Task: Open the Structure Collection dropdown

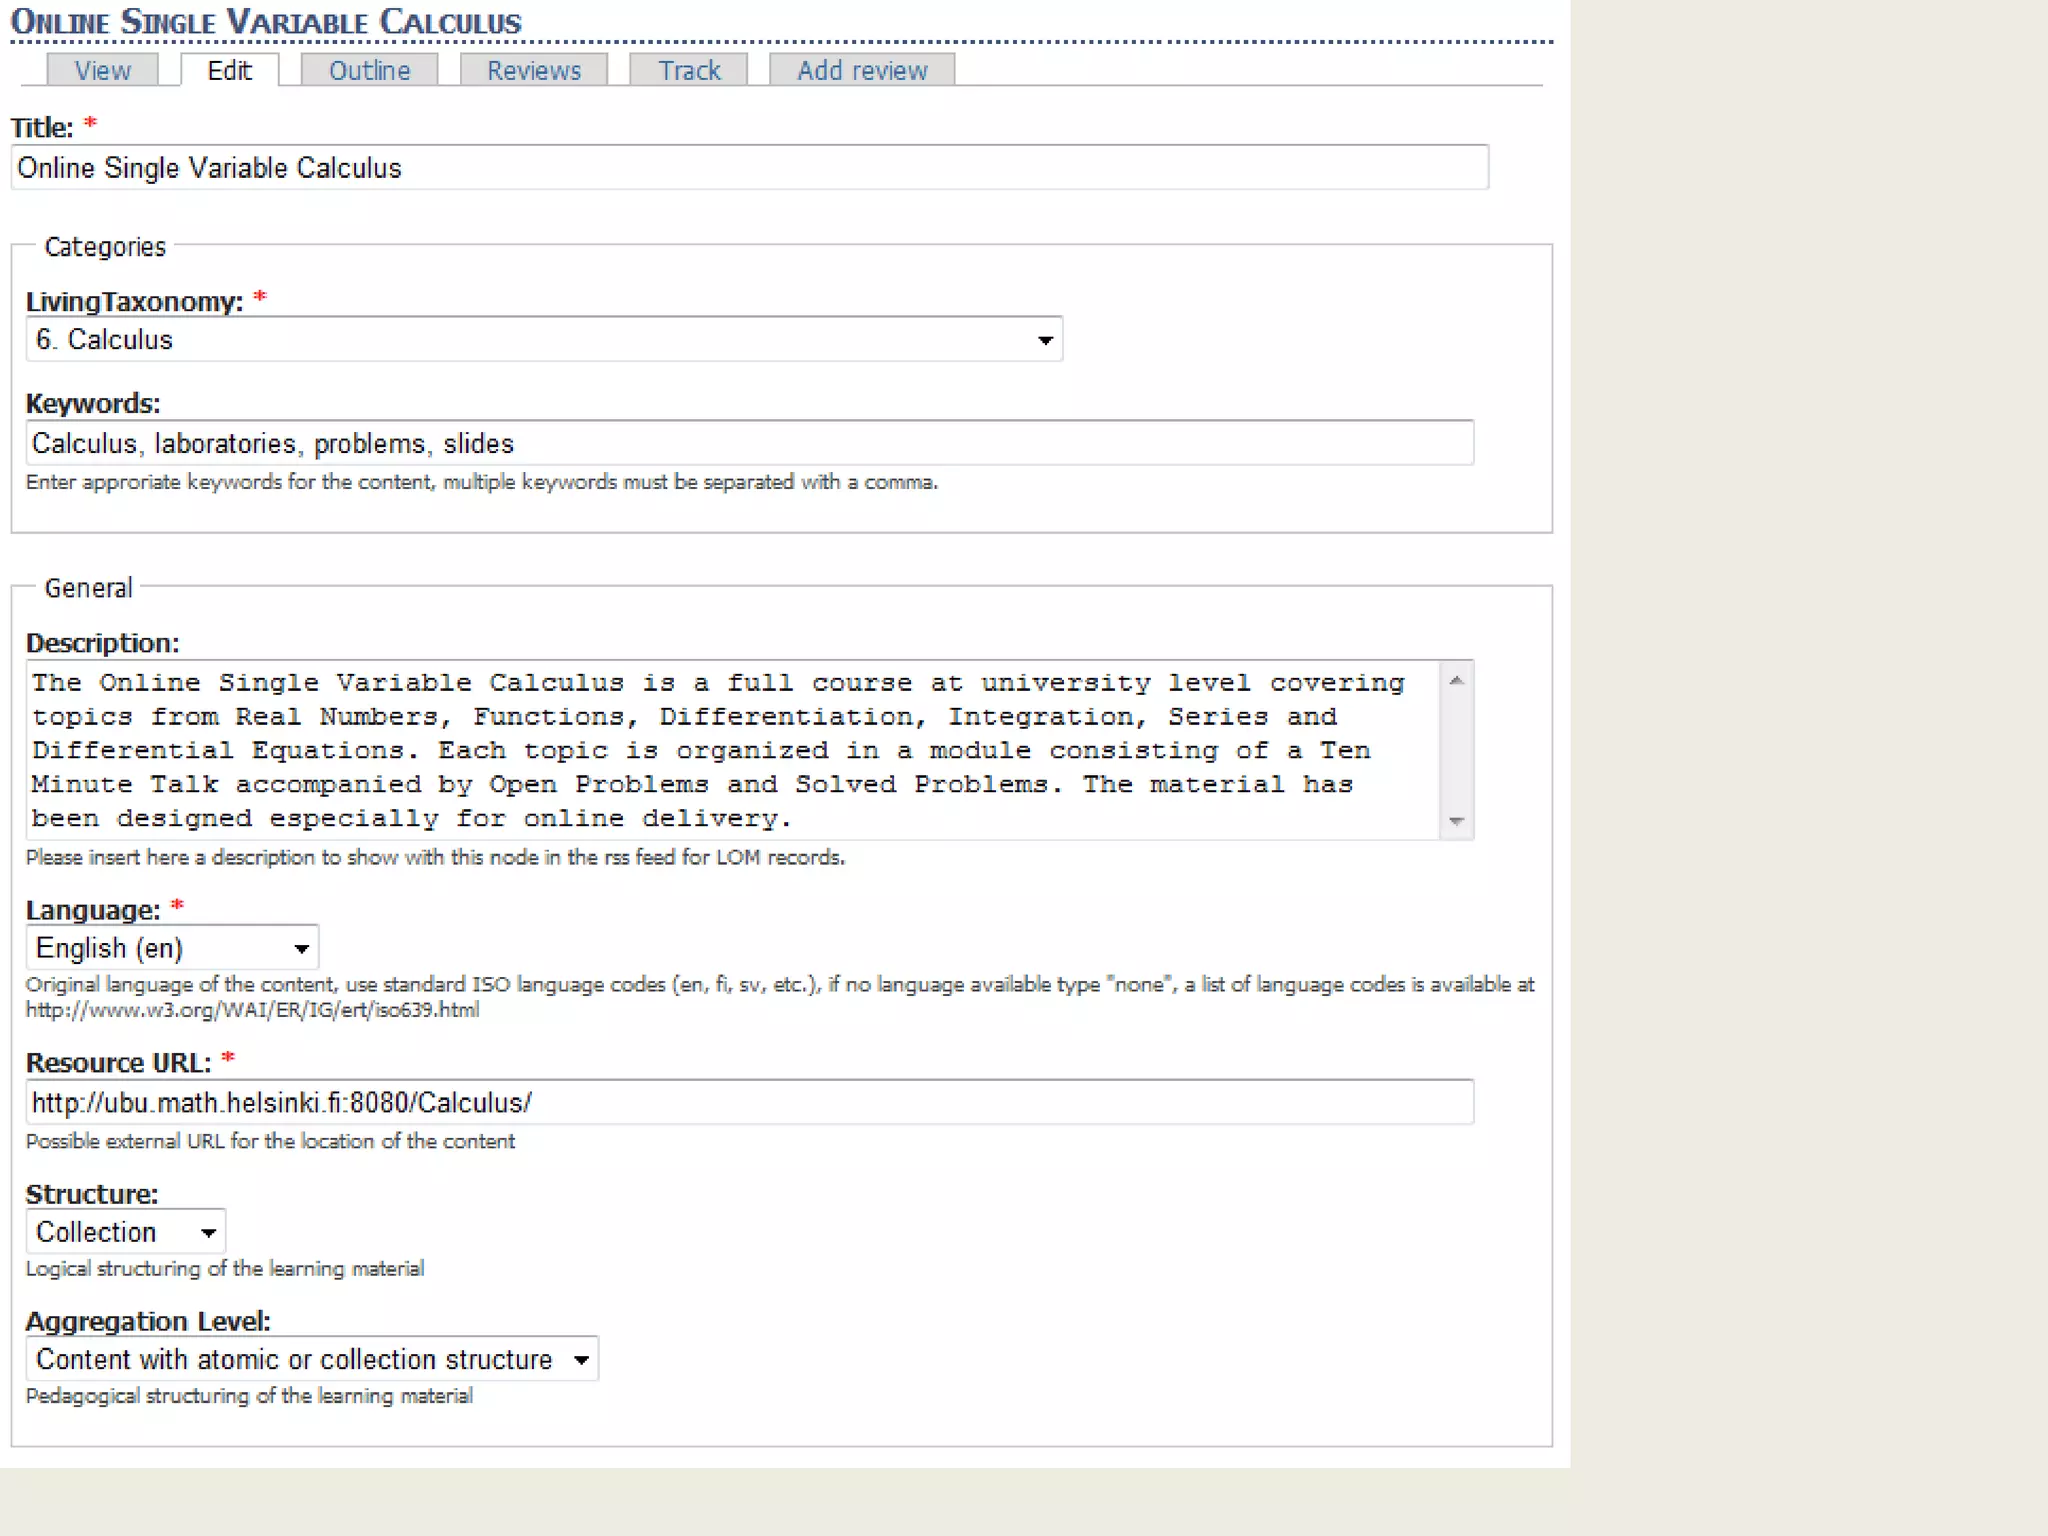Action: [126, 1232]
